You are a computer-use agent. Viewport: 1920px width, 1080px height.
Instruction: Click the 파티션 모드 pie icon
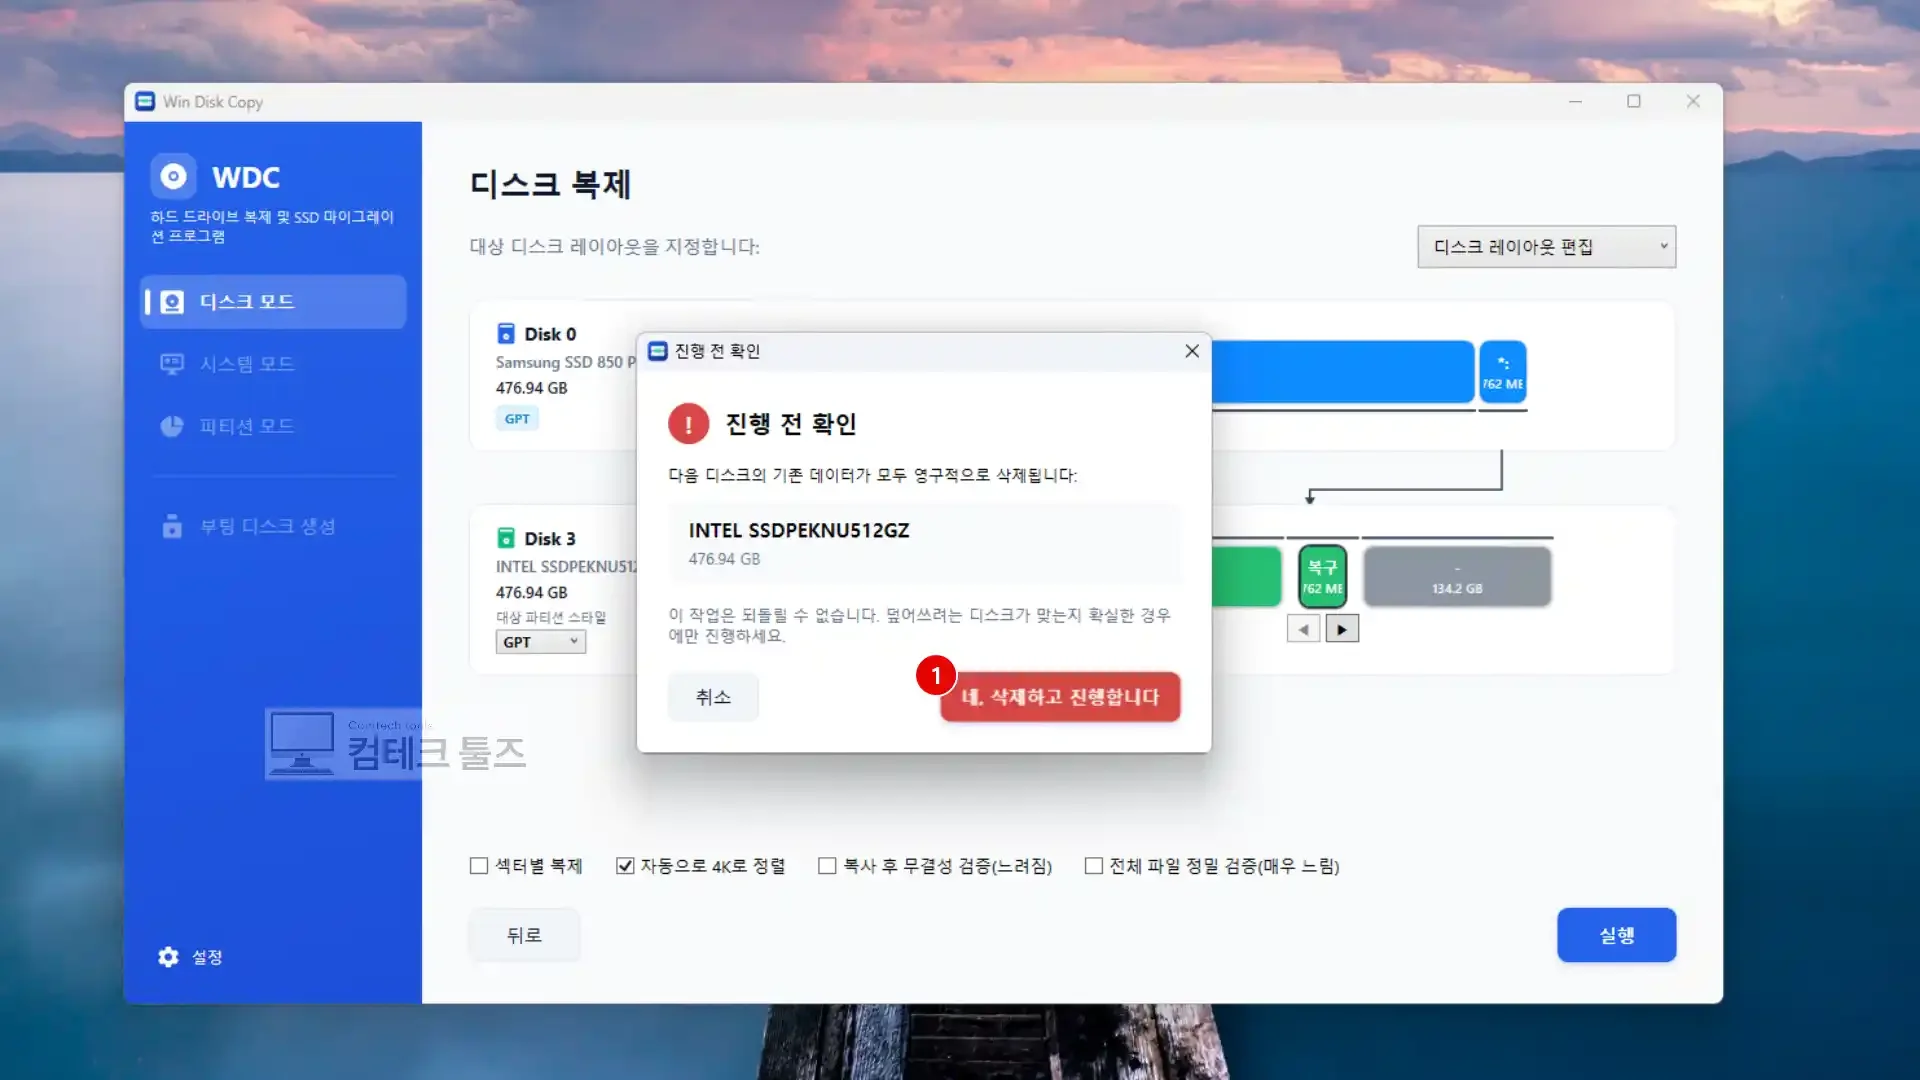[x=172, y=426]
